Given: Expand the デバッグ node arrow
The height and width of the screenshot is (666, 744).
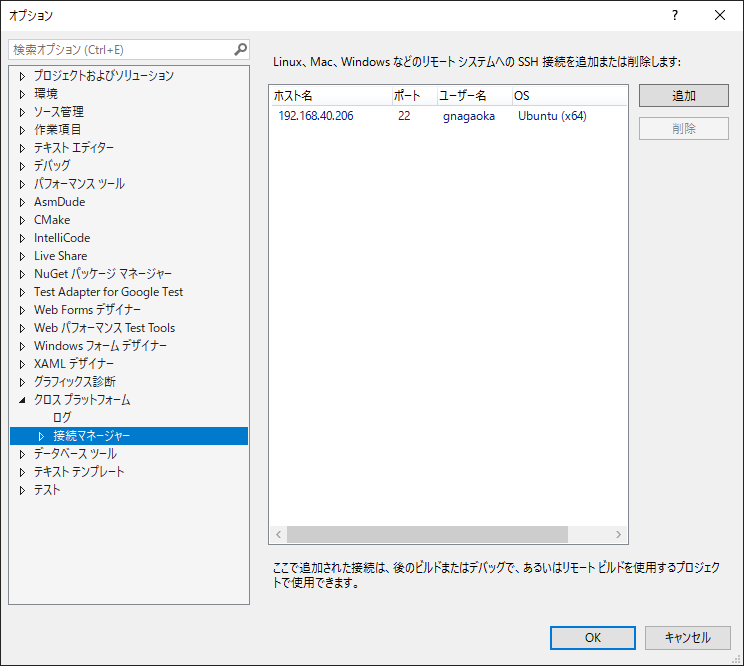Looking at the screenshot, I should coord(22,166).
